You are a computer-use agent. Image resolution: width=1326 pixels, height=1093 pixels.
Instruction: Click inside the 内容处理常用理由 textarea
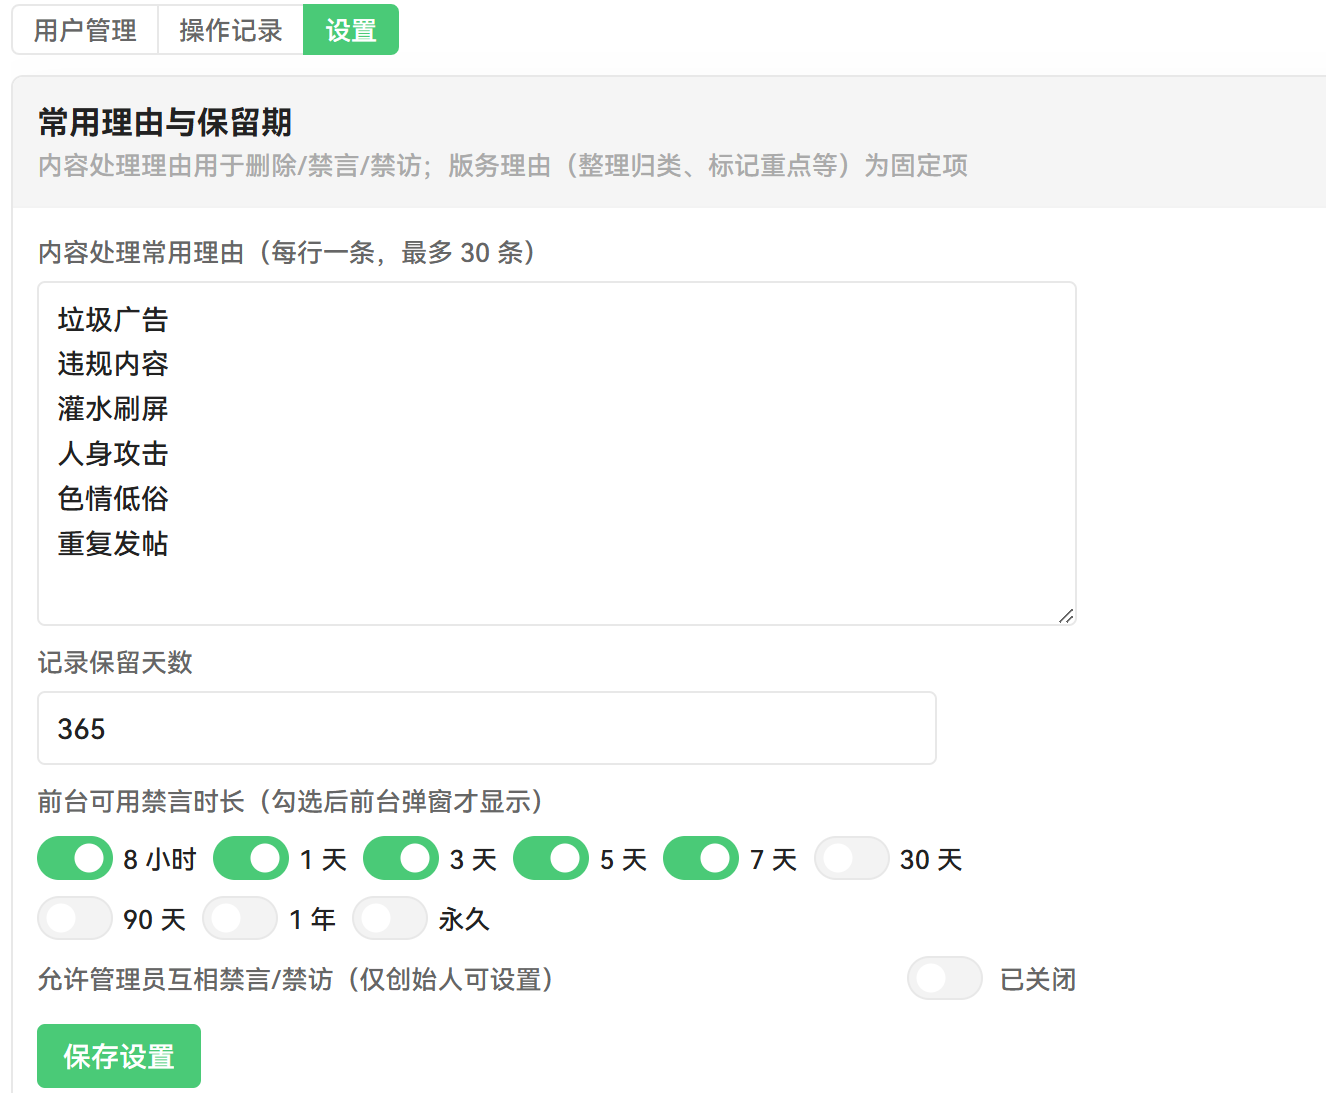[x=557, y=453]
